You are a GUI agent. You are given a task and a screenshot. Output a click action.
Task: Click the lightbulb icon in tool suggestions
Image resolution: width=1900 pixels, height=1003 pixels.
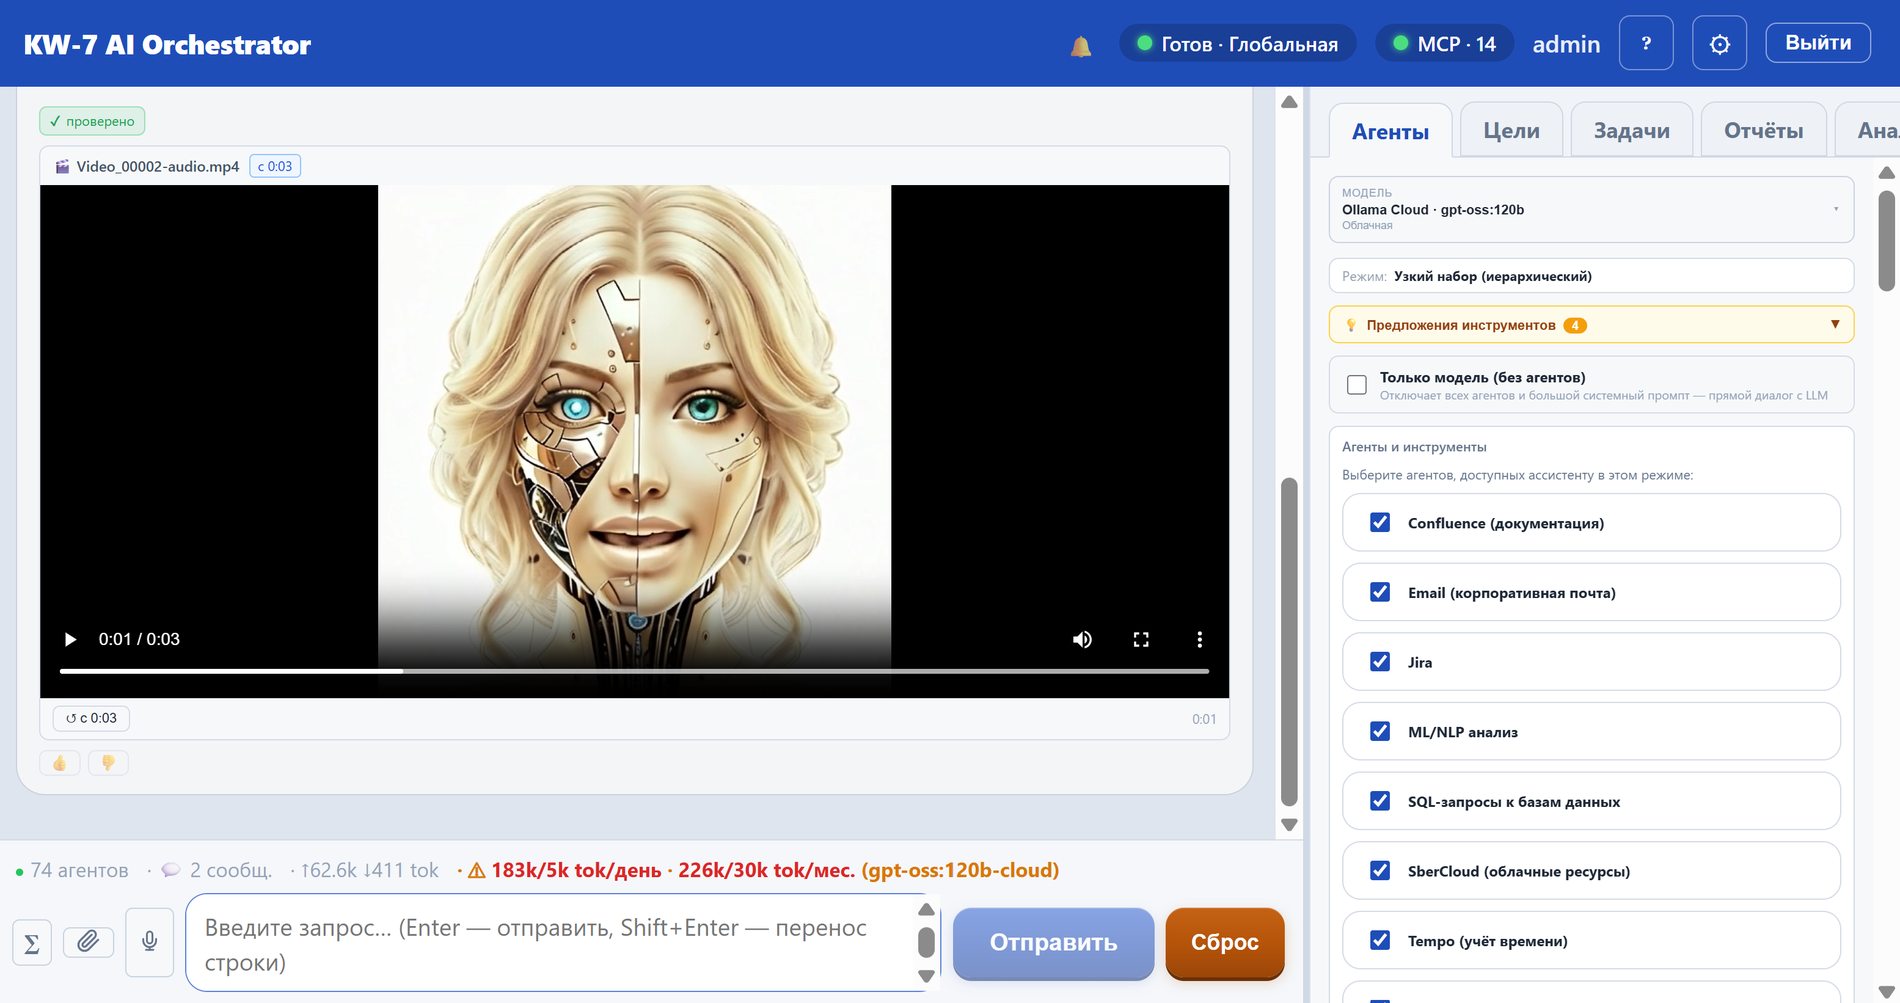coord(1351,325)
